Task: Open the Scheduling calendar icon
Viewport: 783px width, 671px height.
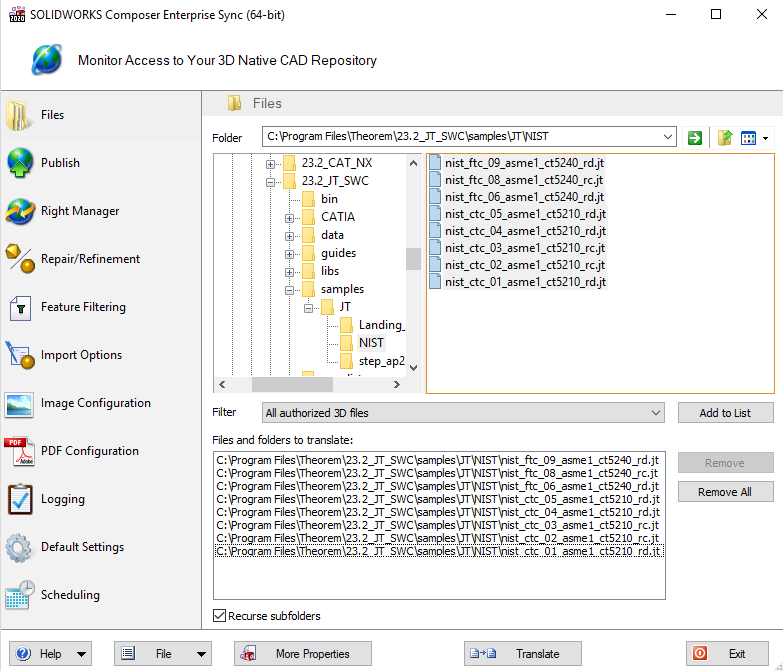Action: coord(19,595)
